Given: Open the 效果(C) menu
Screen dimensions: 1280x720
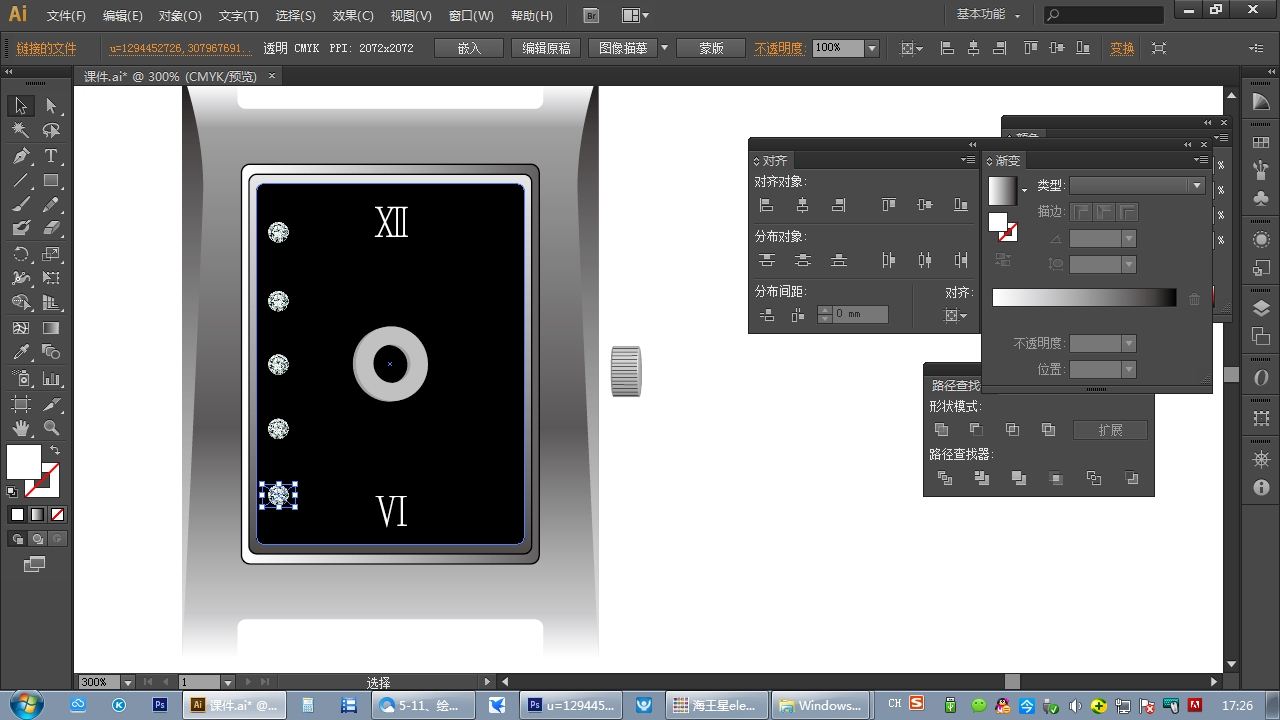Looking at the screenshot, I should [x=352, y=16].
